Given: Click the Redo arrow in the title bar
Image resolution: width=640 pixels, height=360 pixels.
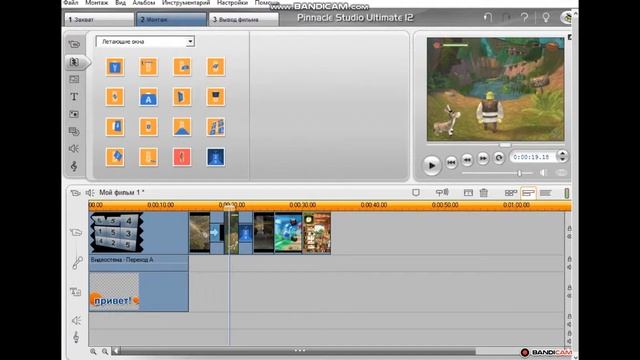Looking at the screenshot, I should pos(507,18).
